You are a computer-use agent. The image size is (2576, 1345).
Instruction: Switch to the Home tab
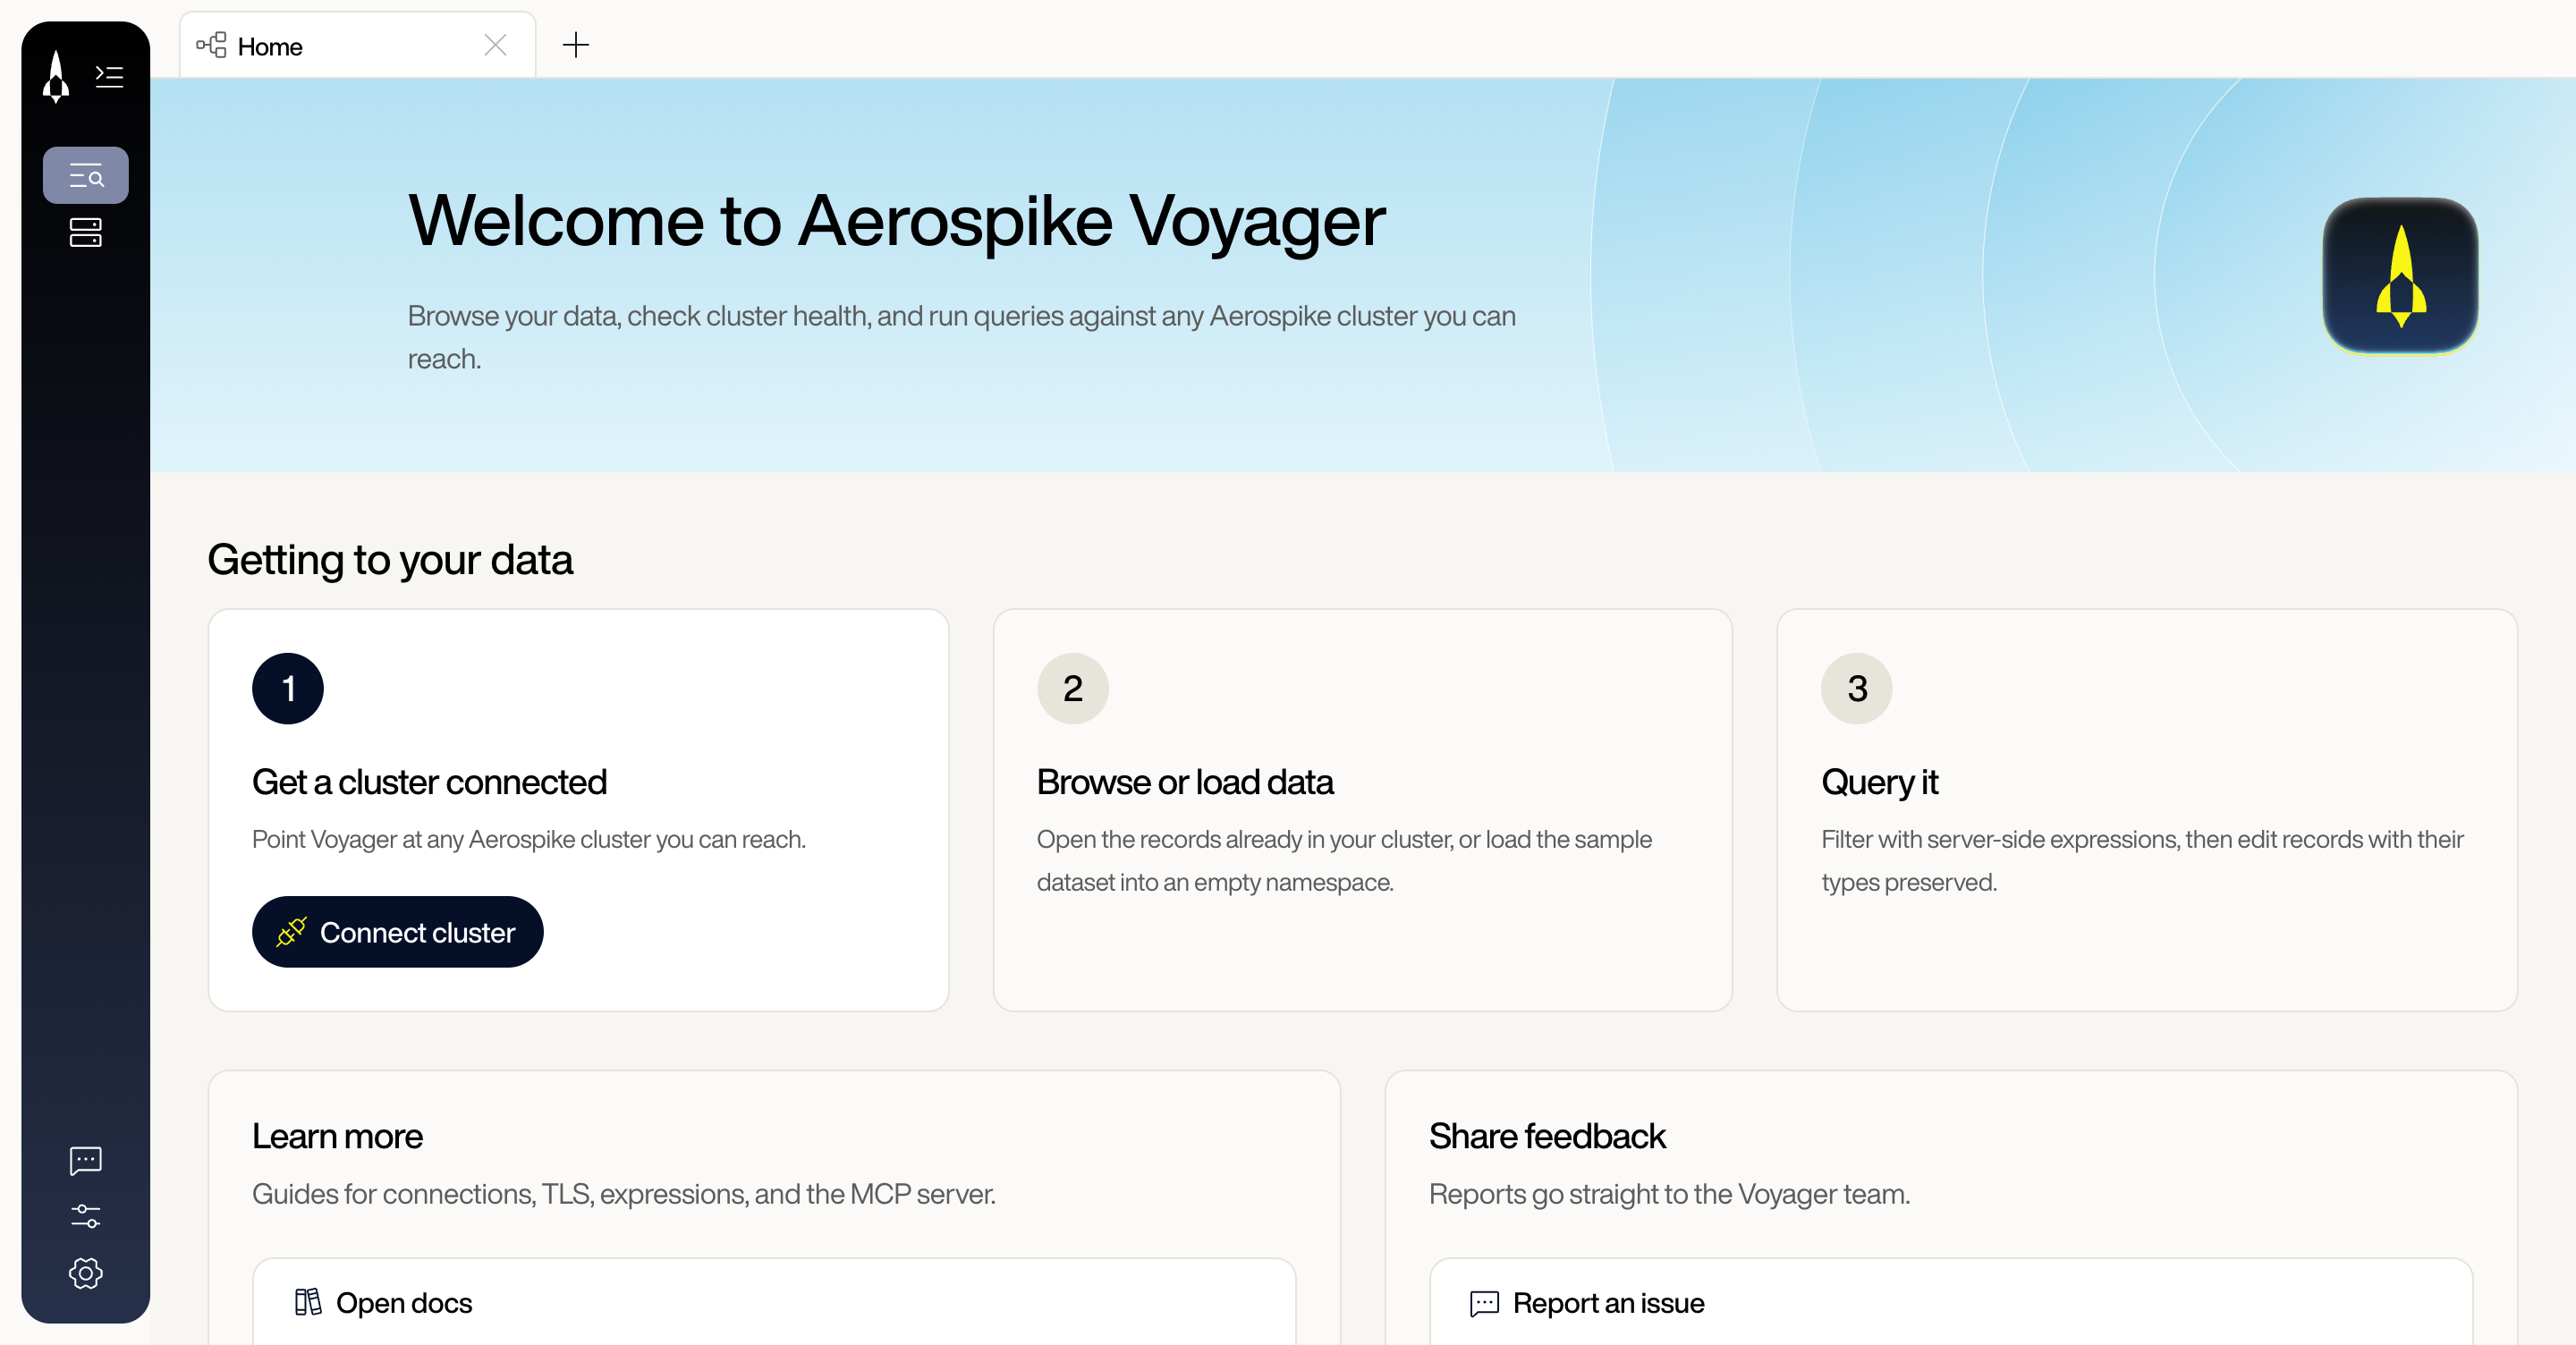click(357, 45)
